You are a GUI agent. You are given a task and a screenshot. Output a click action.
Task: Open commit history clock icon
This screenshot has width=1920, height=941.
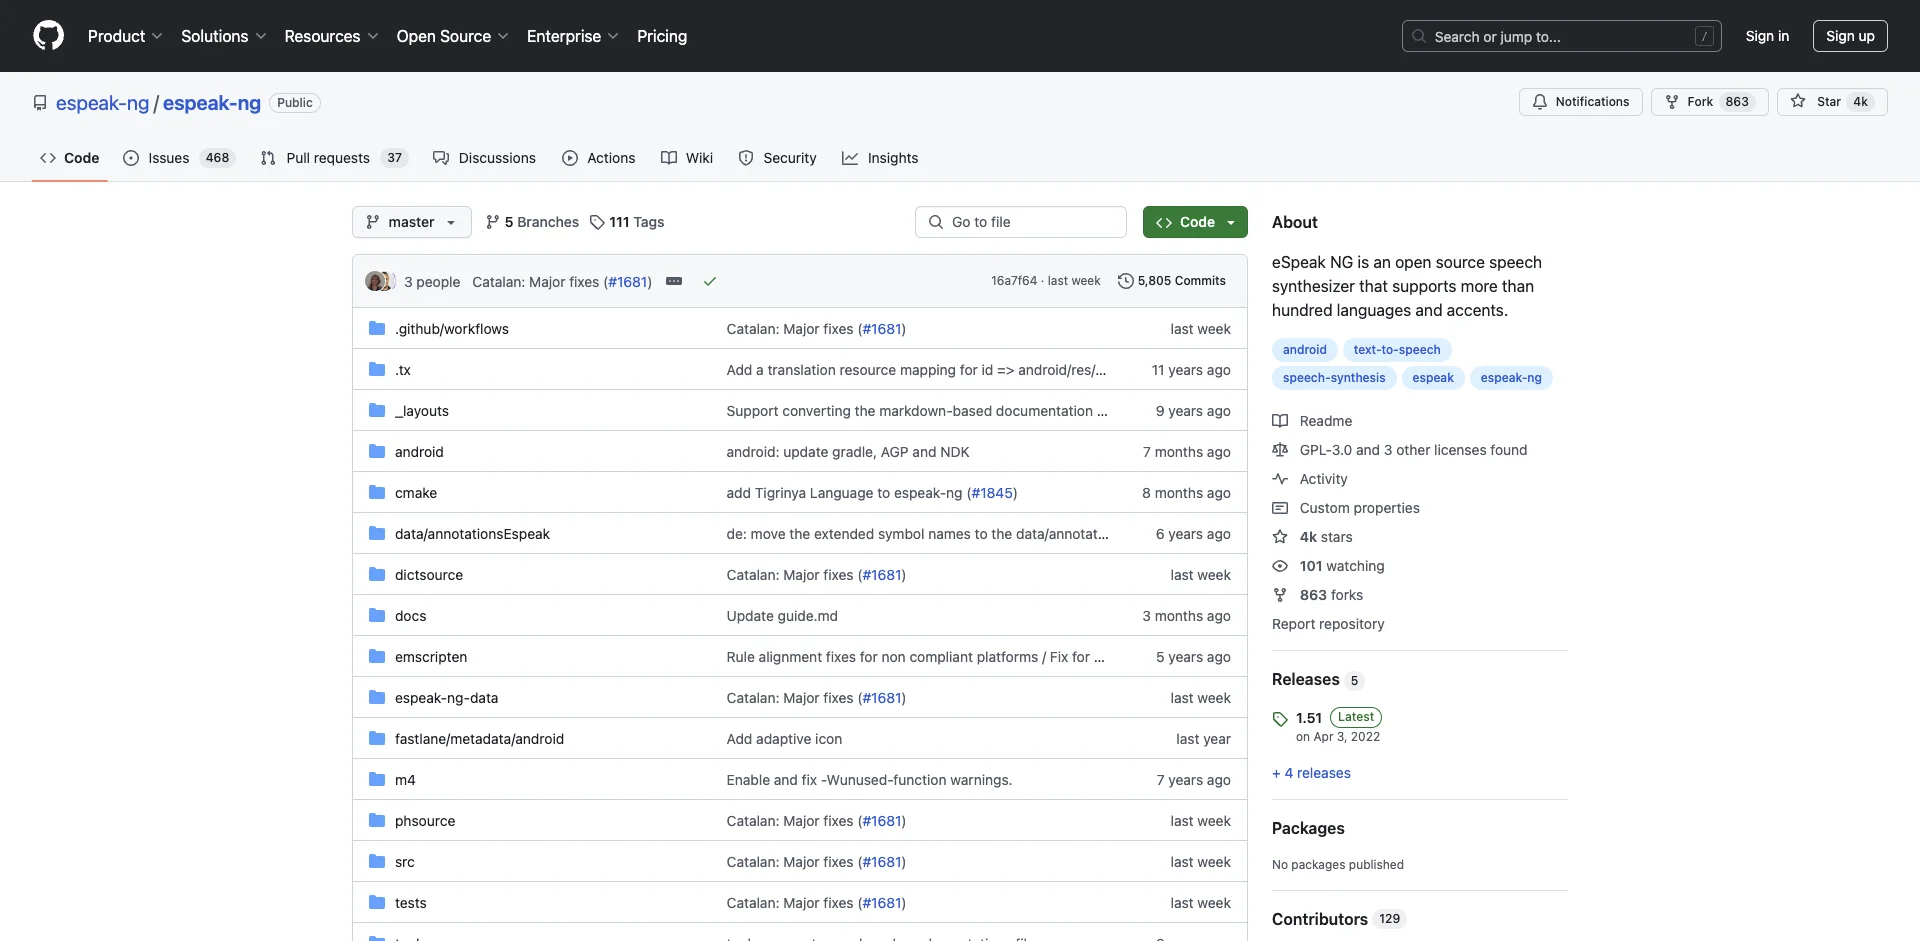[1125, 281]
